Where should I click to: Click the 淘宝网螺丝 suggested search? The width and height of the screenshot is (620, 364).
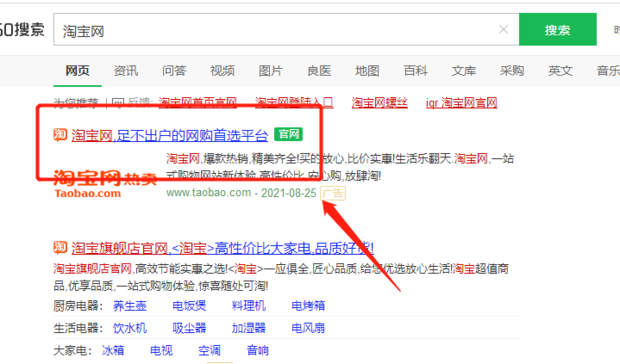pyautogui.click(x=380, y=103)
